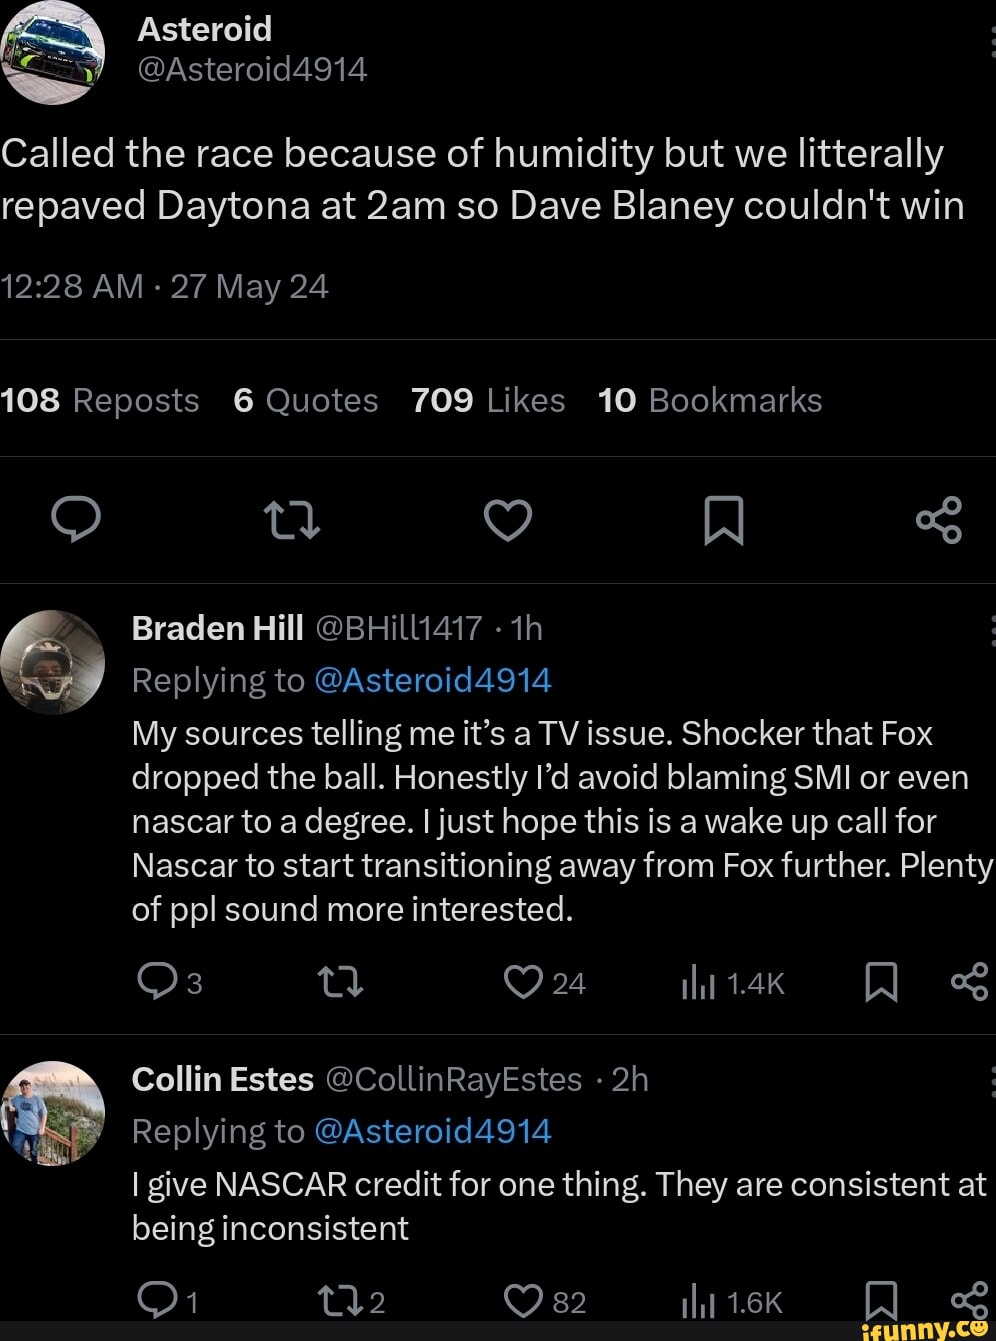Open reply on Braden Hill's comment
Viewport: 996px width, 1341px height.
[x=158, y=983]
